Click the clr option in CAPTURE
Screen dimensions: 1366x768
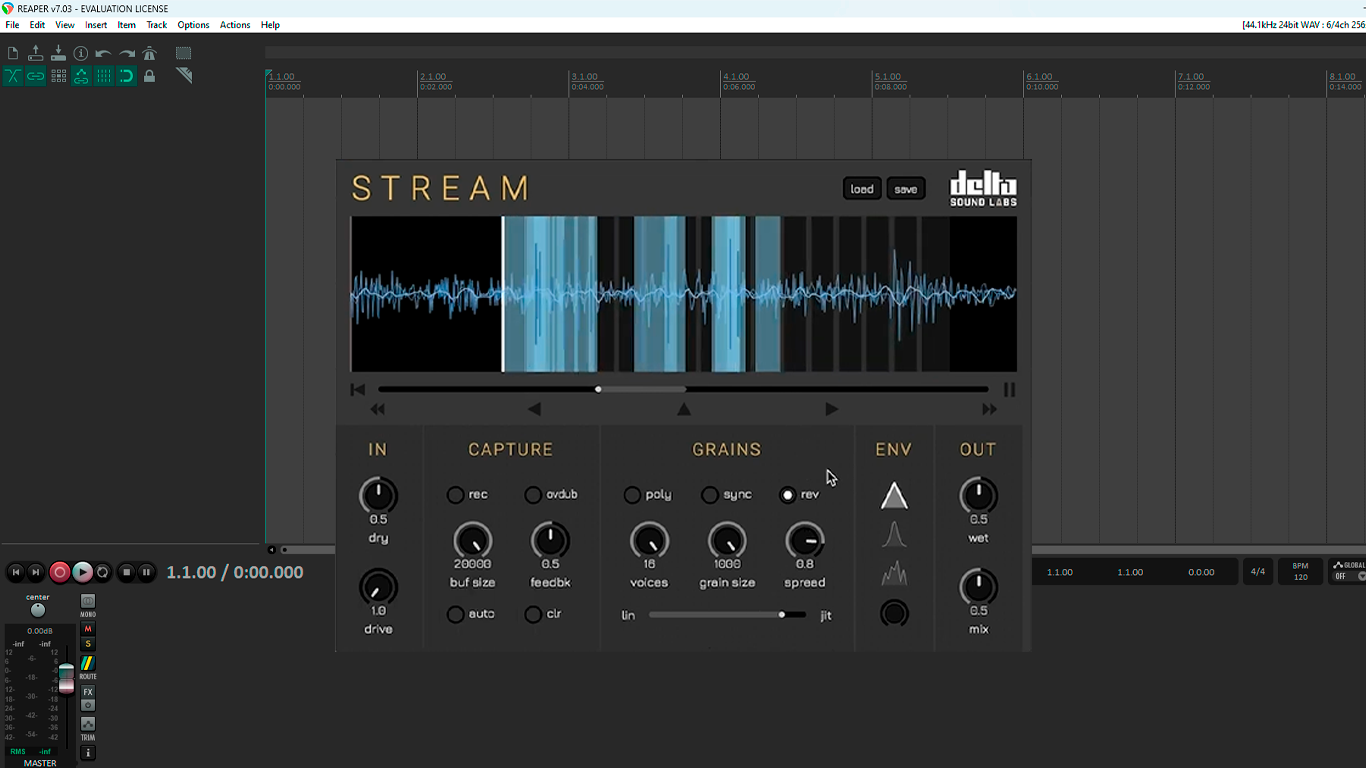533,614
